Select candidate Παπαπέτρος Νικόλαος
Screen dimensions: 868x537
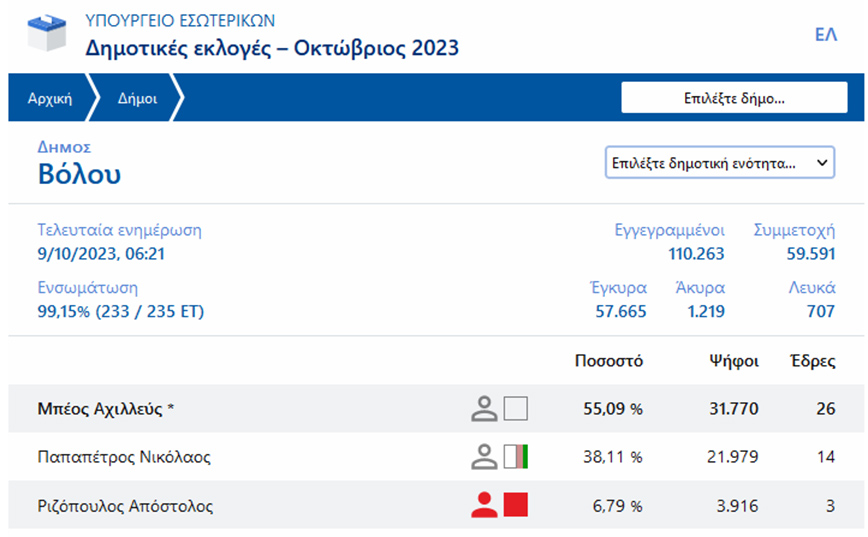tap(125, 457)
